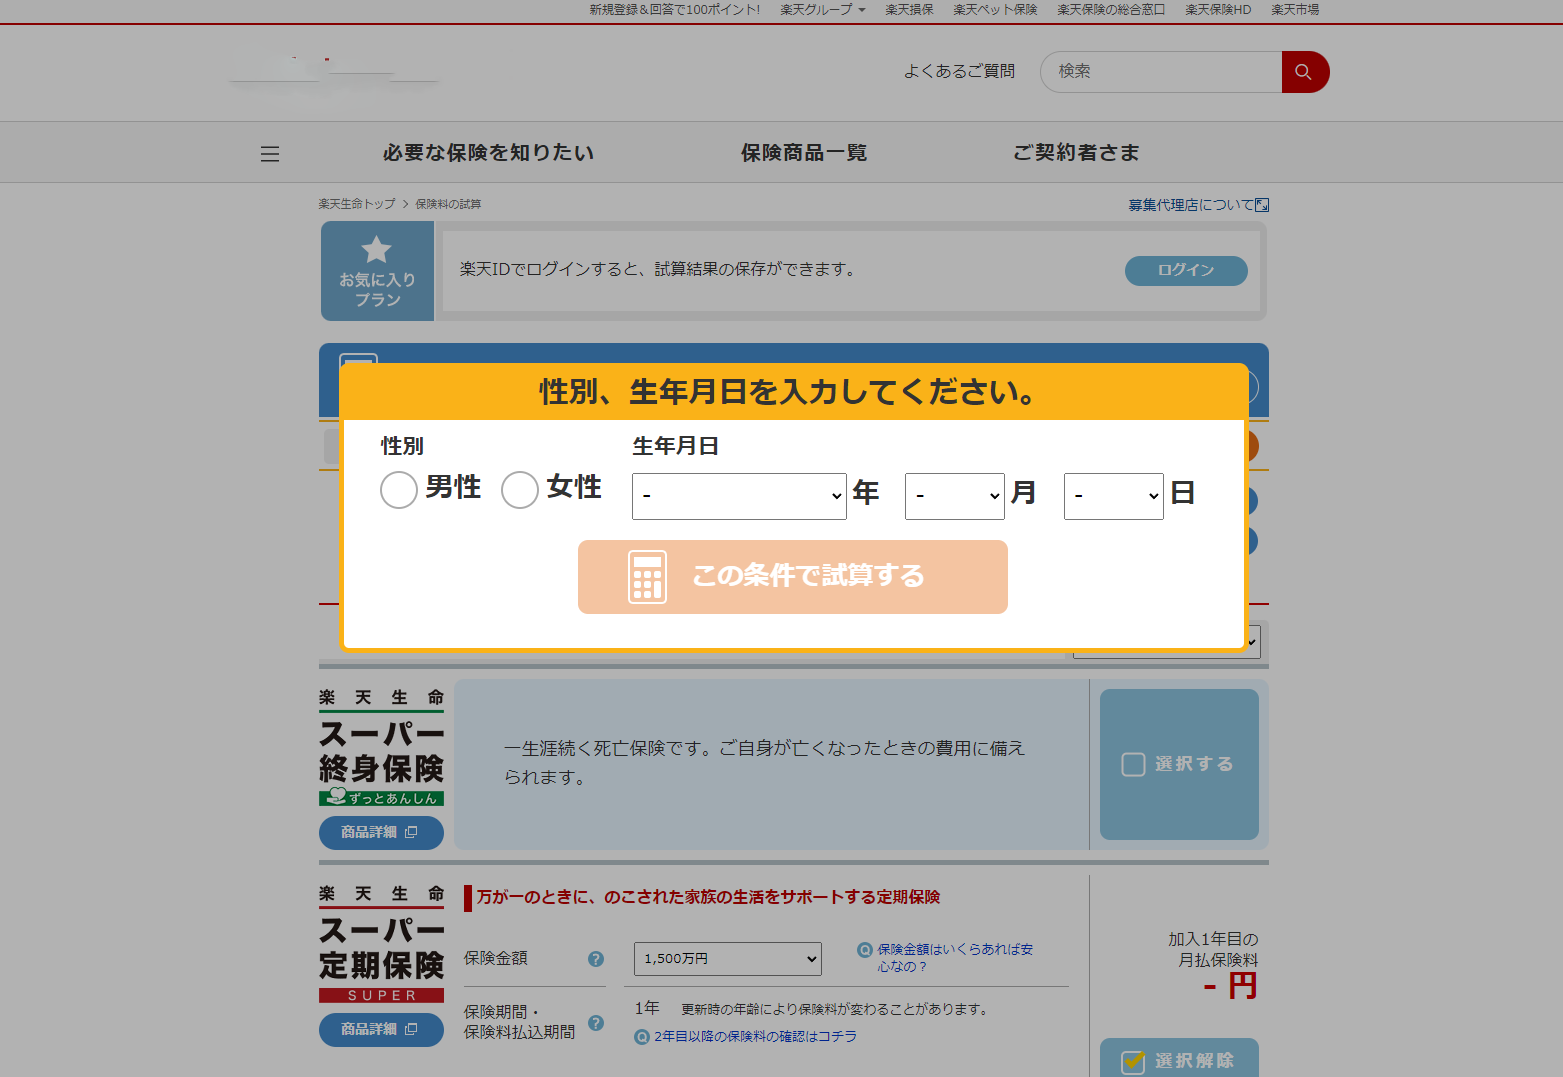1563x1077 pixels.
Task: Open the birth month dropdown
Action: click(954, 496)
